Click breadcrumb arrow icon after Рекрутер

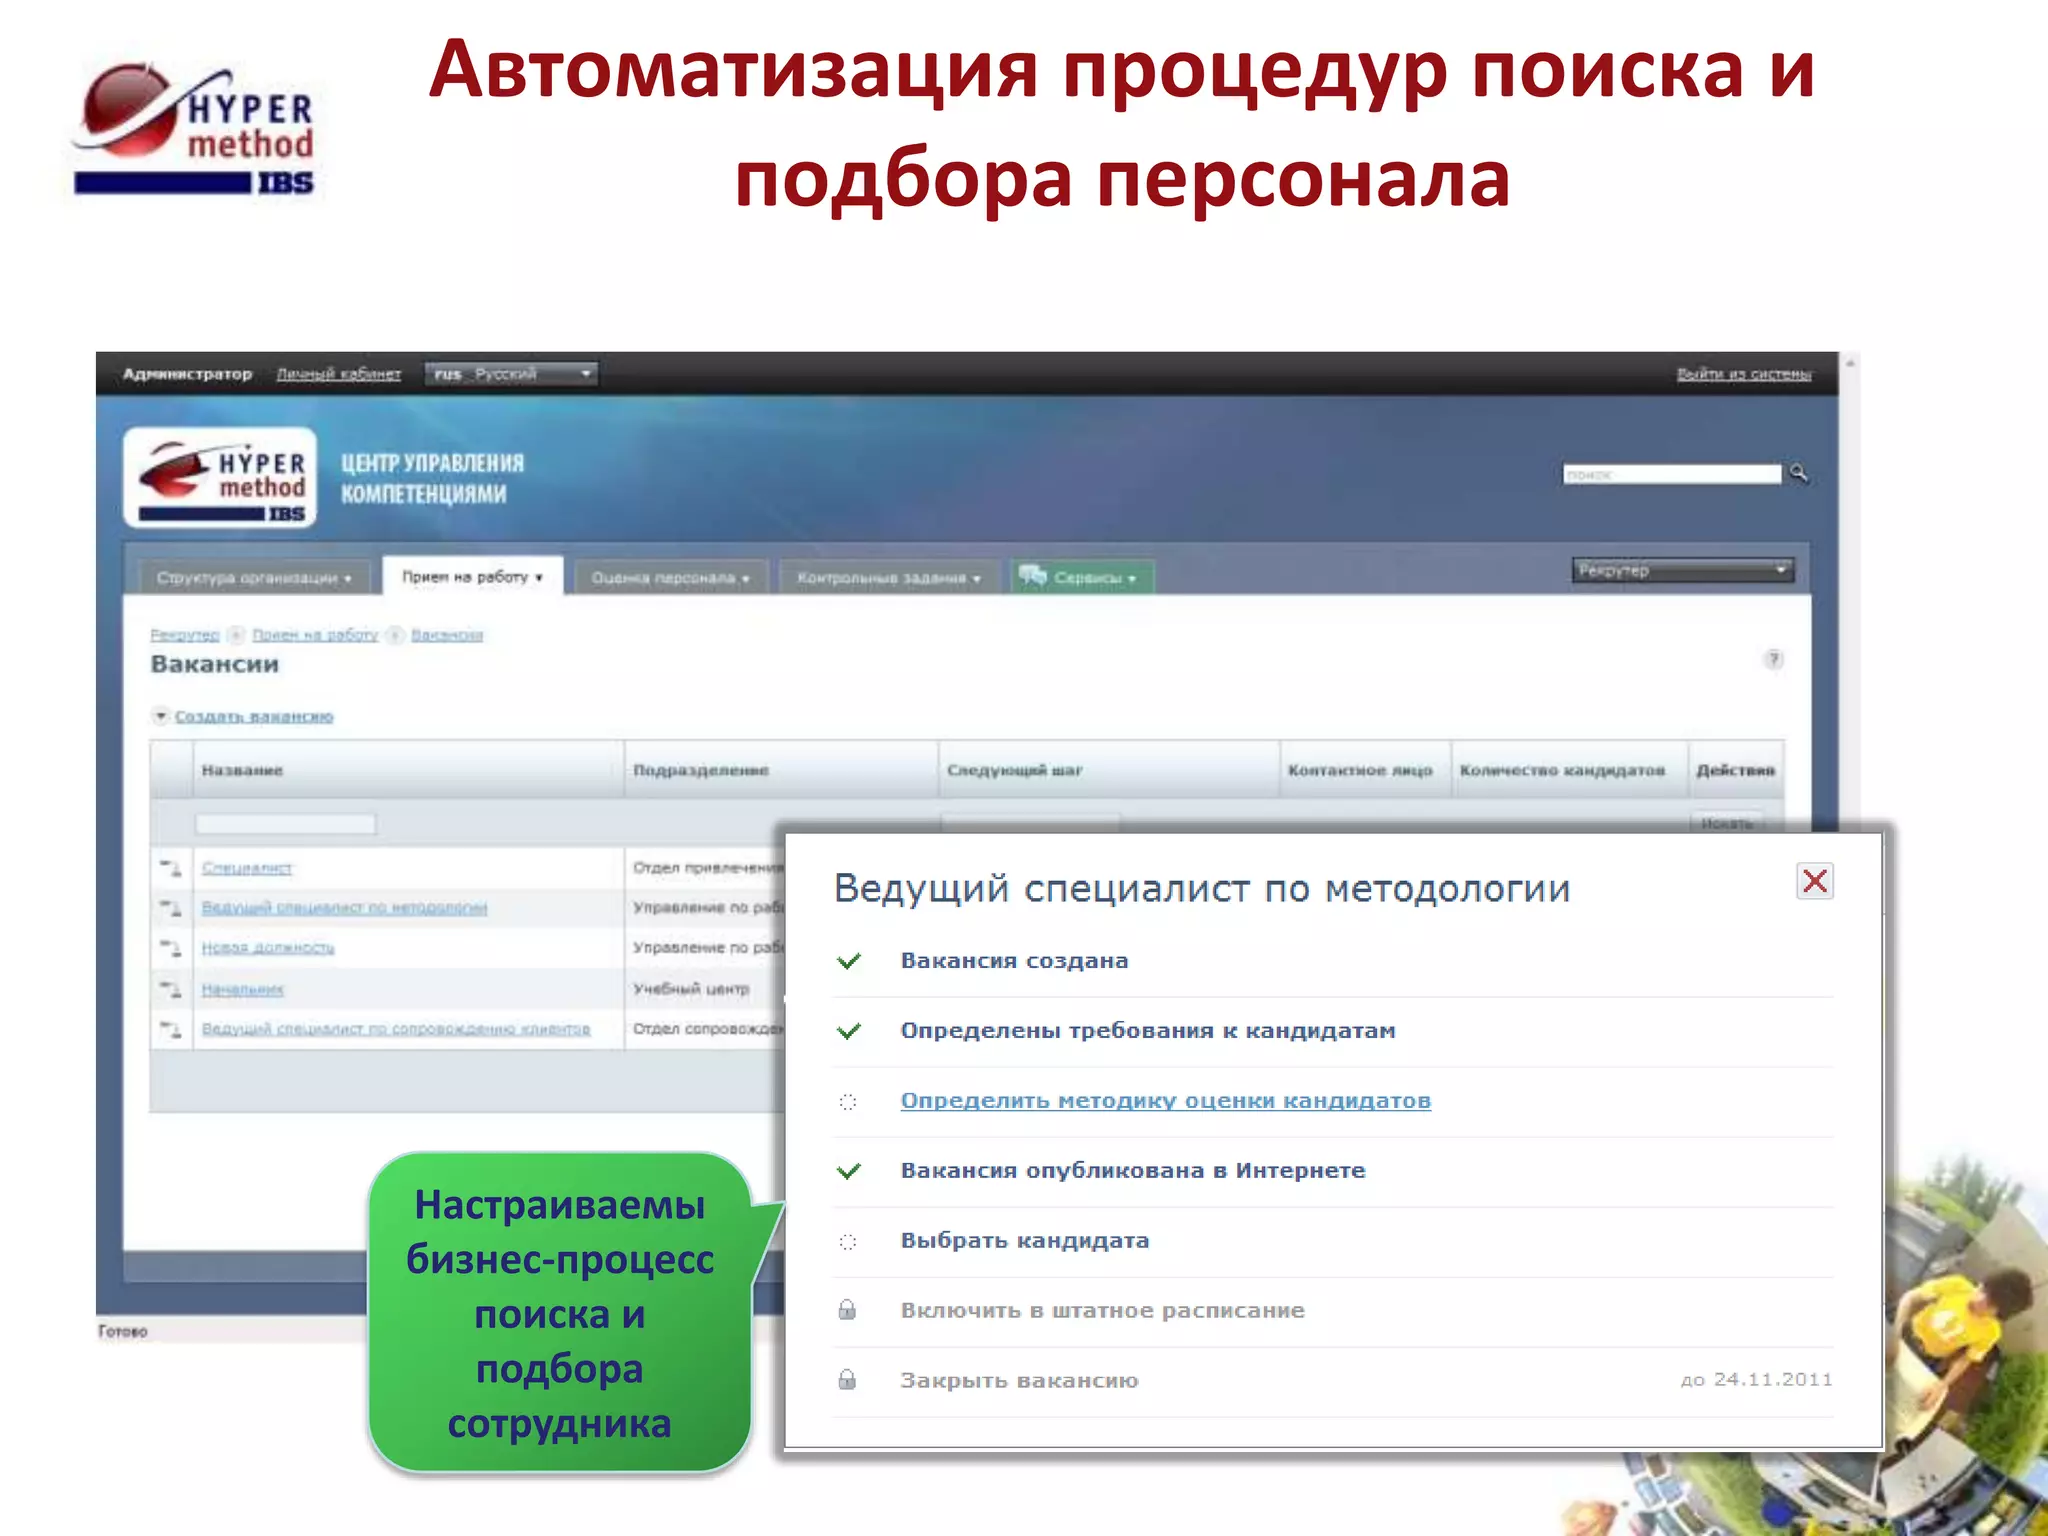(x=236, y=635)
